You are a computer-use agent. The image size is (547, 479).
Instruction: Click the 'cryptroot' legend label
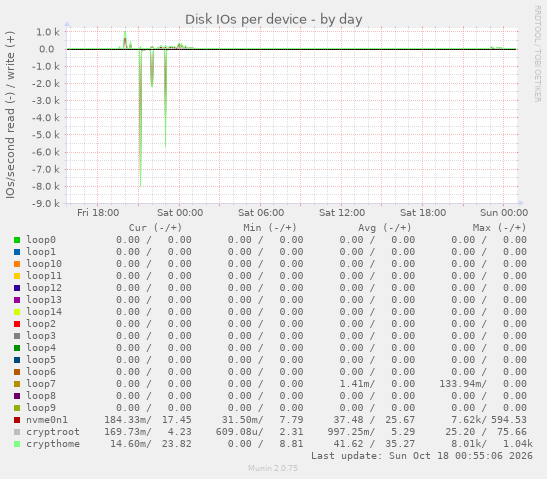coord(53,432)
